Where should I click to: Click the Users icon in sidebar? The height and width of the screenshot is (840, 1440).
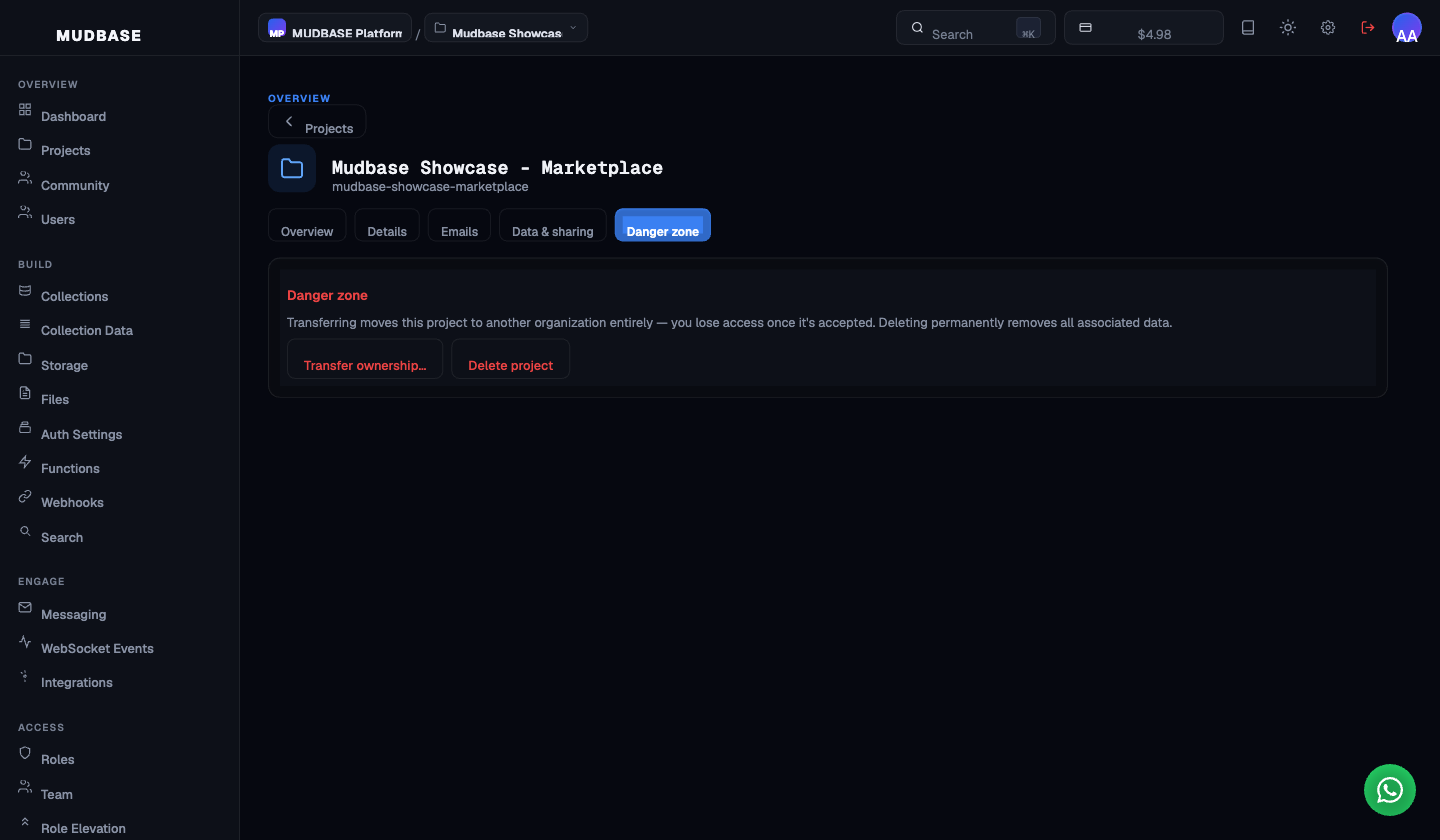click(x=25, y=212)
